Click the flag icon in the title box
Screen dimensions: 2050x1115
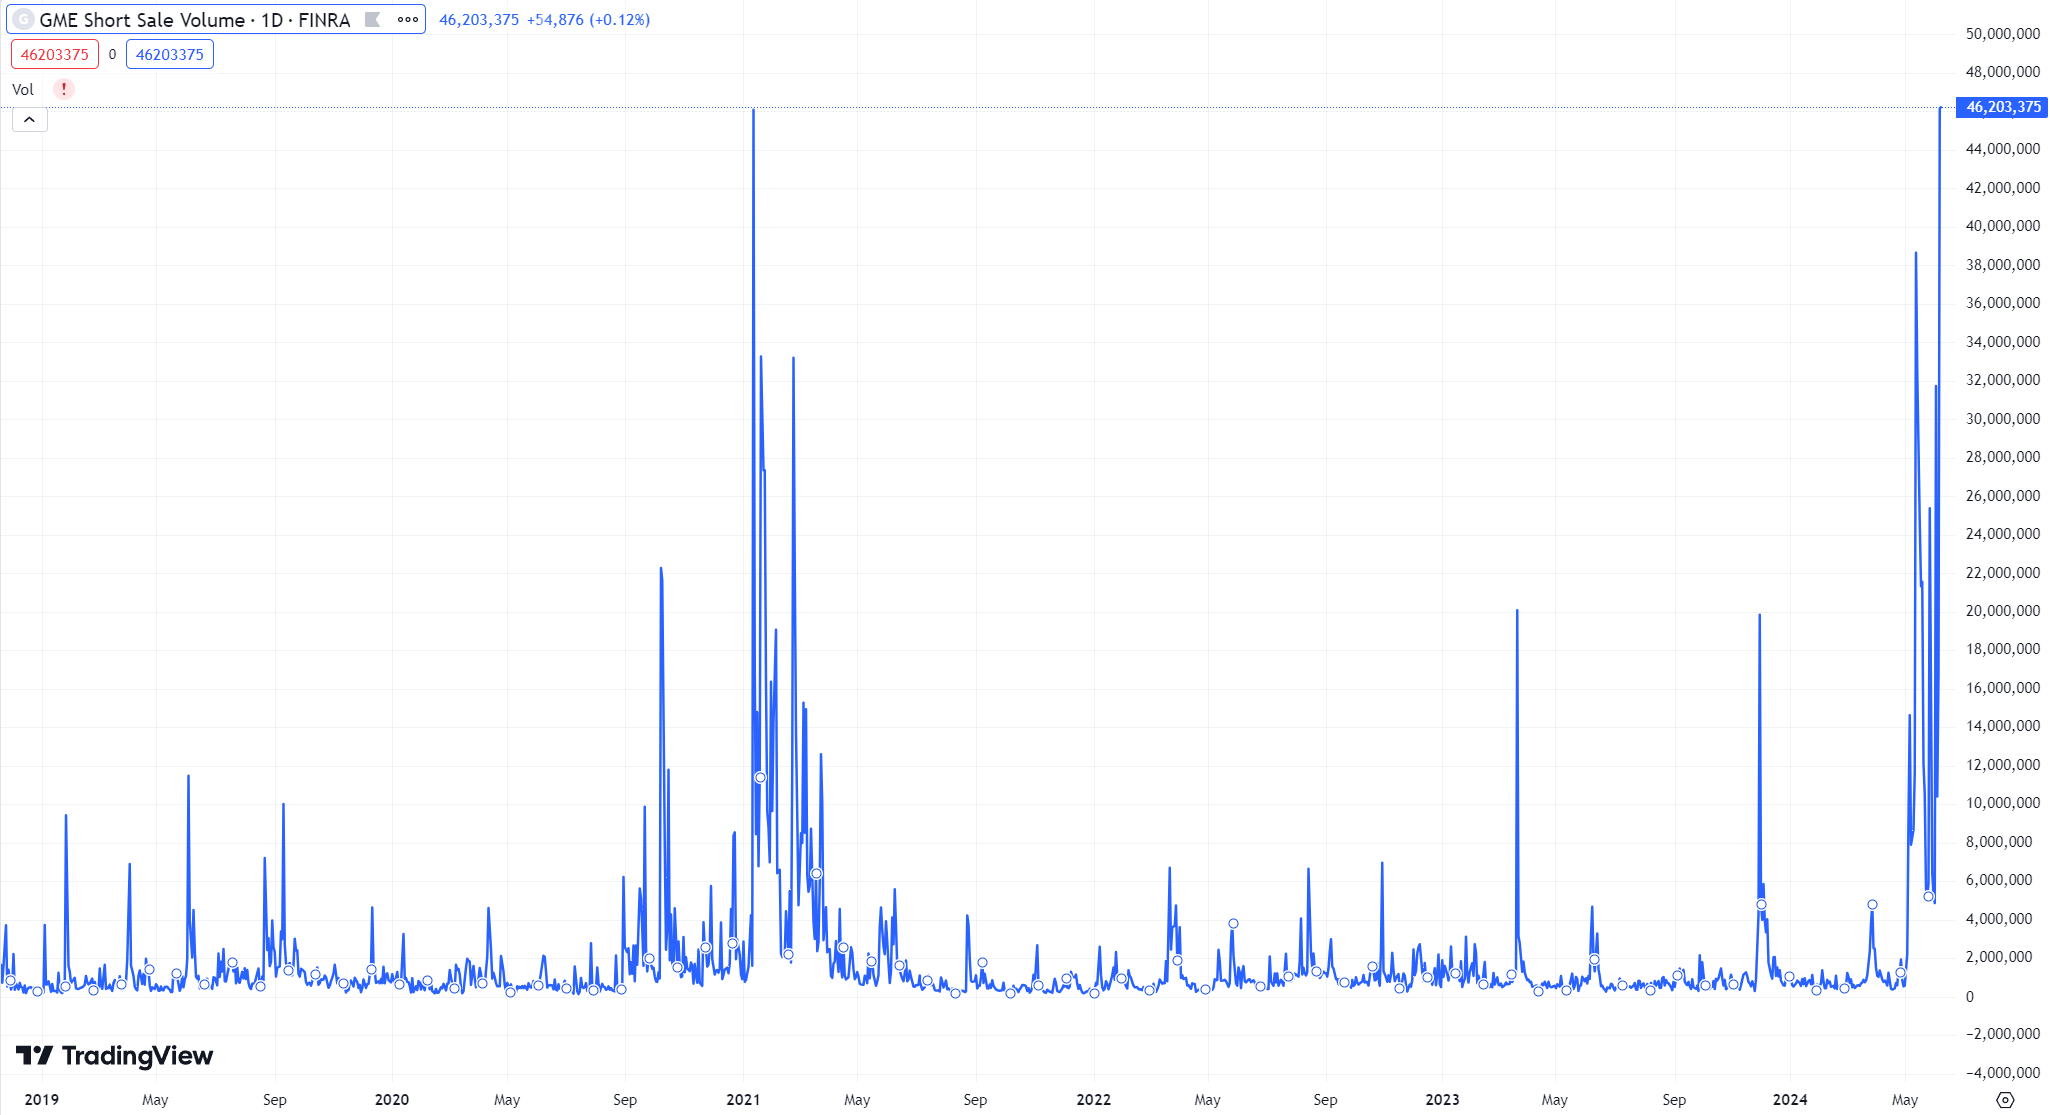coord(373,19)
